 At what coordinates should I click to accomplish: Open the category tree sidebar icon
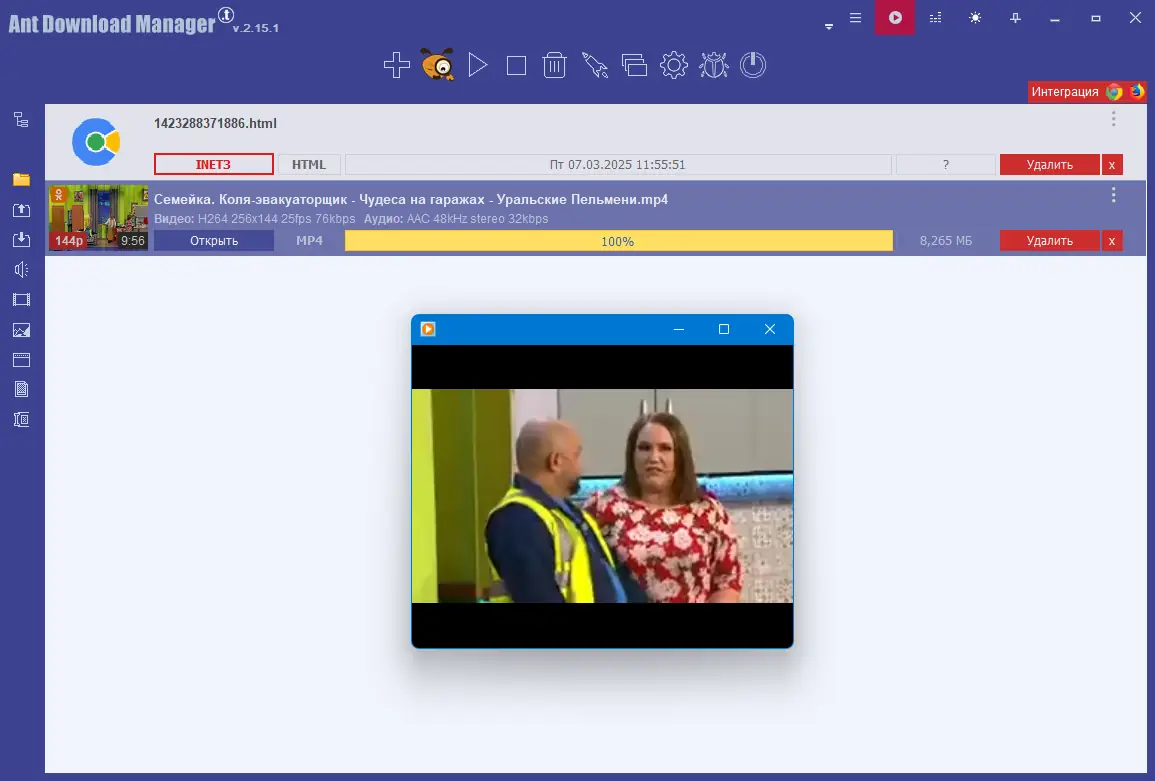(21, 119)
